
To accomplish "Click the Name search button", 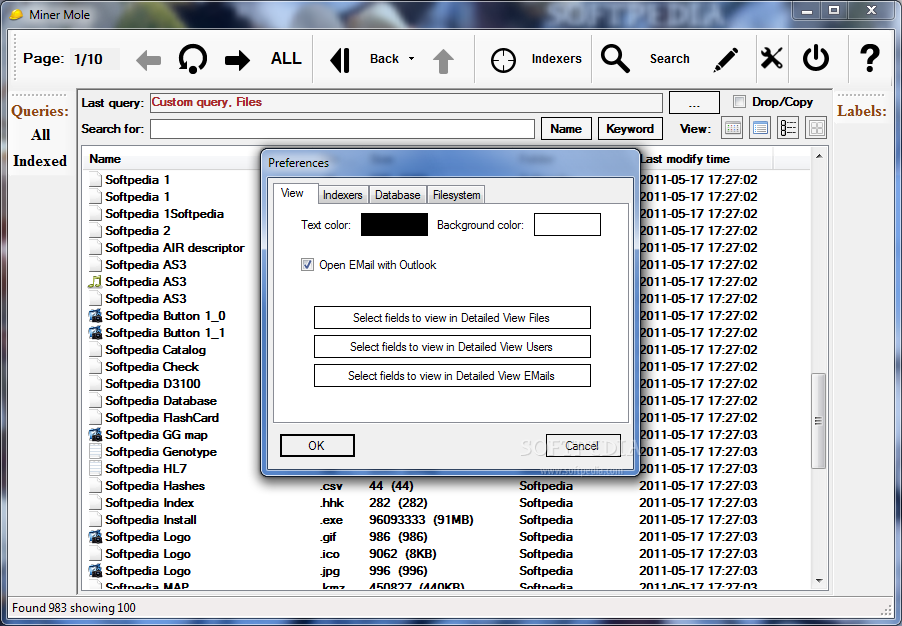I will pyautogui.click(x=566, y=129).
